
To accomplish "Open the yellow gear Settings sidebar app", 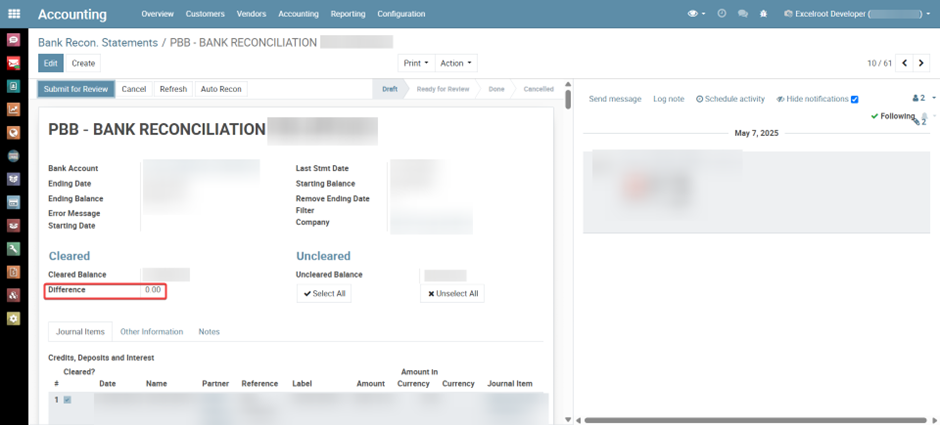I will pos(13,318).
